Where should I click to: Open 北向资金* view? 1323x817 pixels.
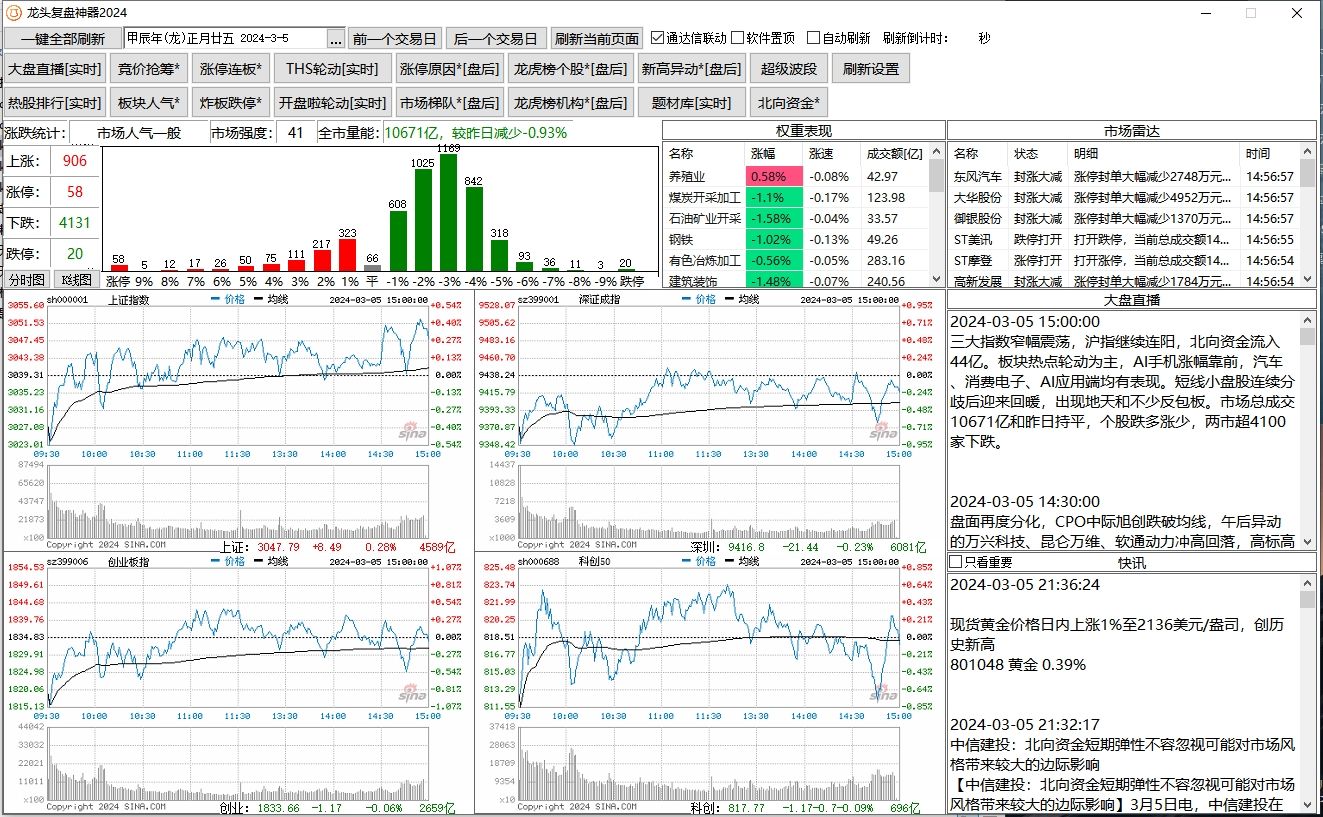click(x=789, y=102)
